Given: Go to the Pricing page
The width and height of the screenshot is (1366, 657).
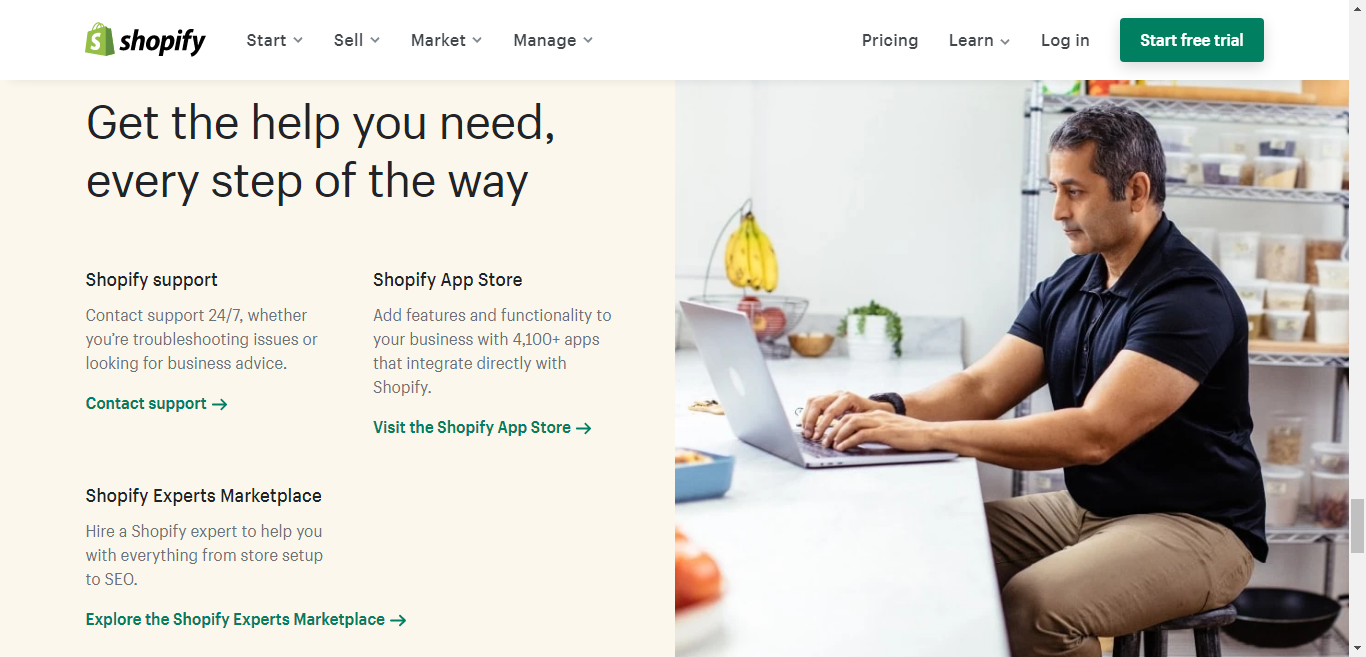Looking at the screenshot, I should coord(890,40).
